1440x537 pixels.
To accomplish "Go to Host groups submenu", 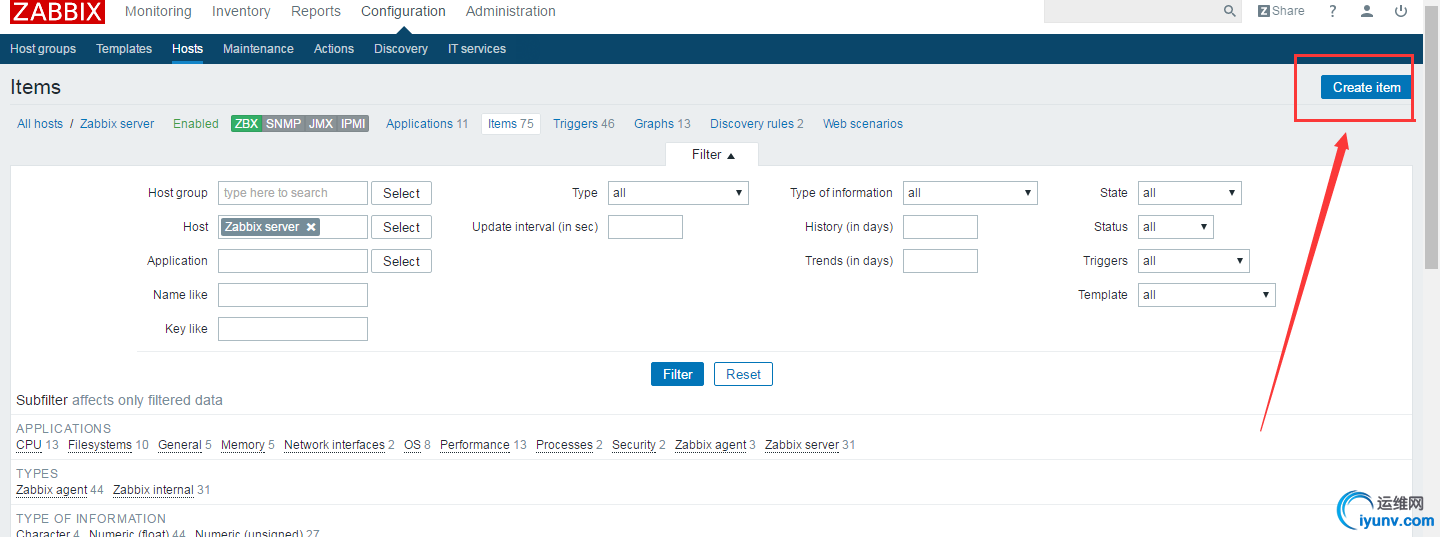I will pos(43,49).
